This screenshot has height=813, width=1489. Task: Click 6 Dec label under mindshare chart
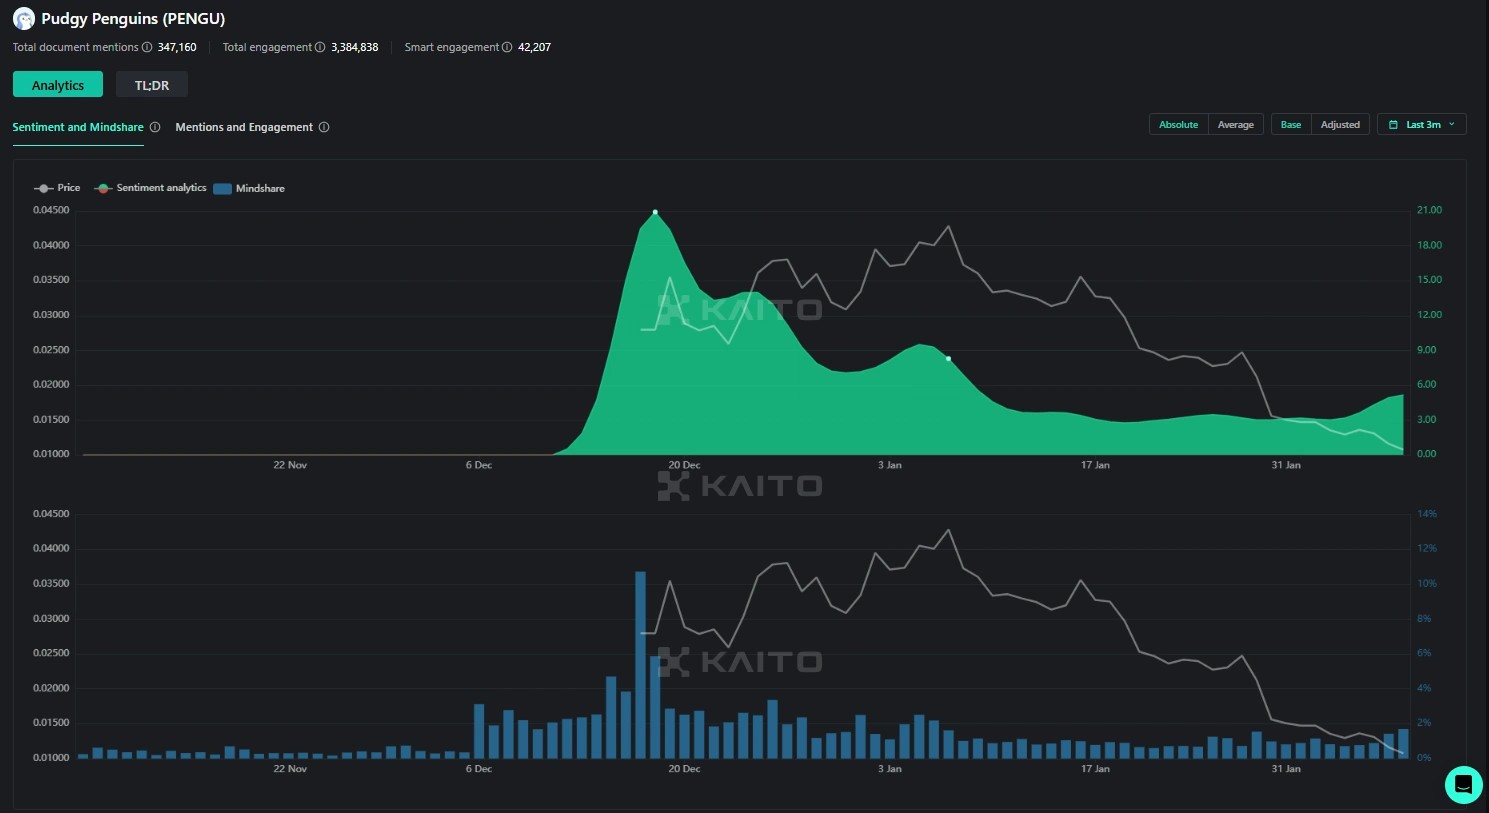click(x=479, y=769)
